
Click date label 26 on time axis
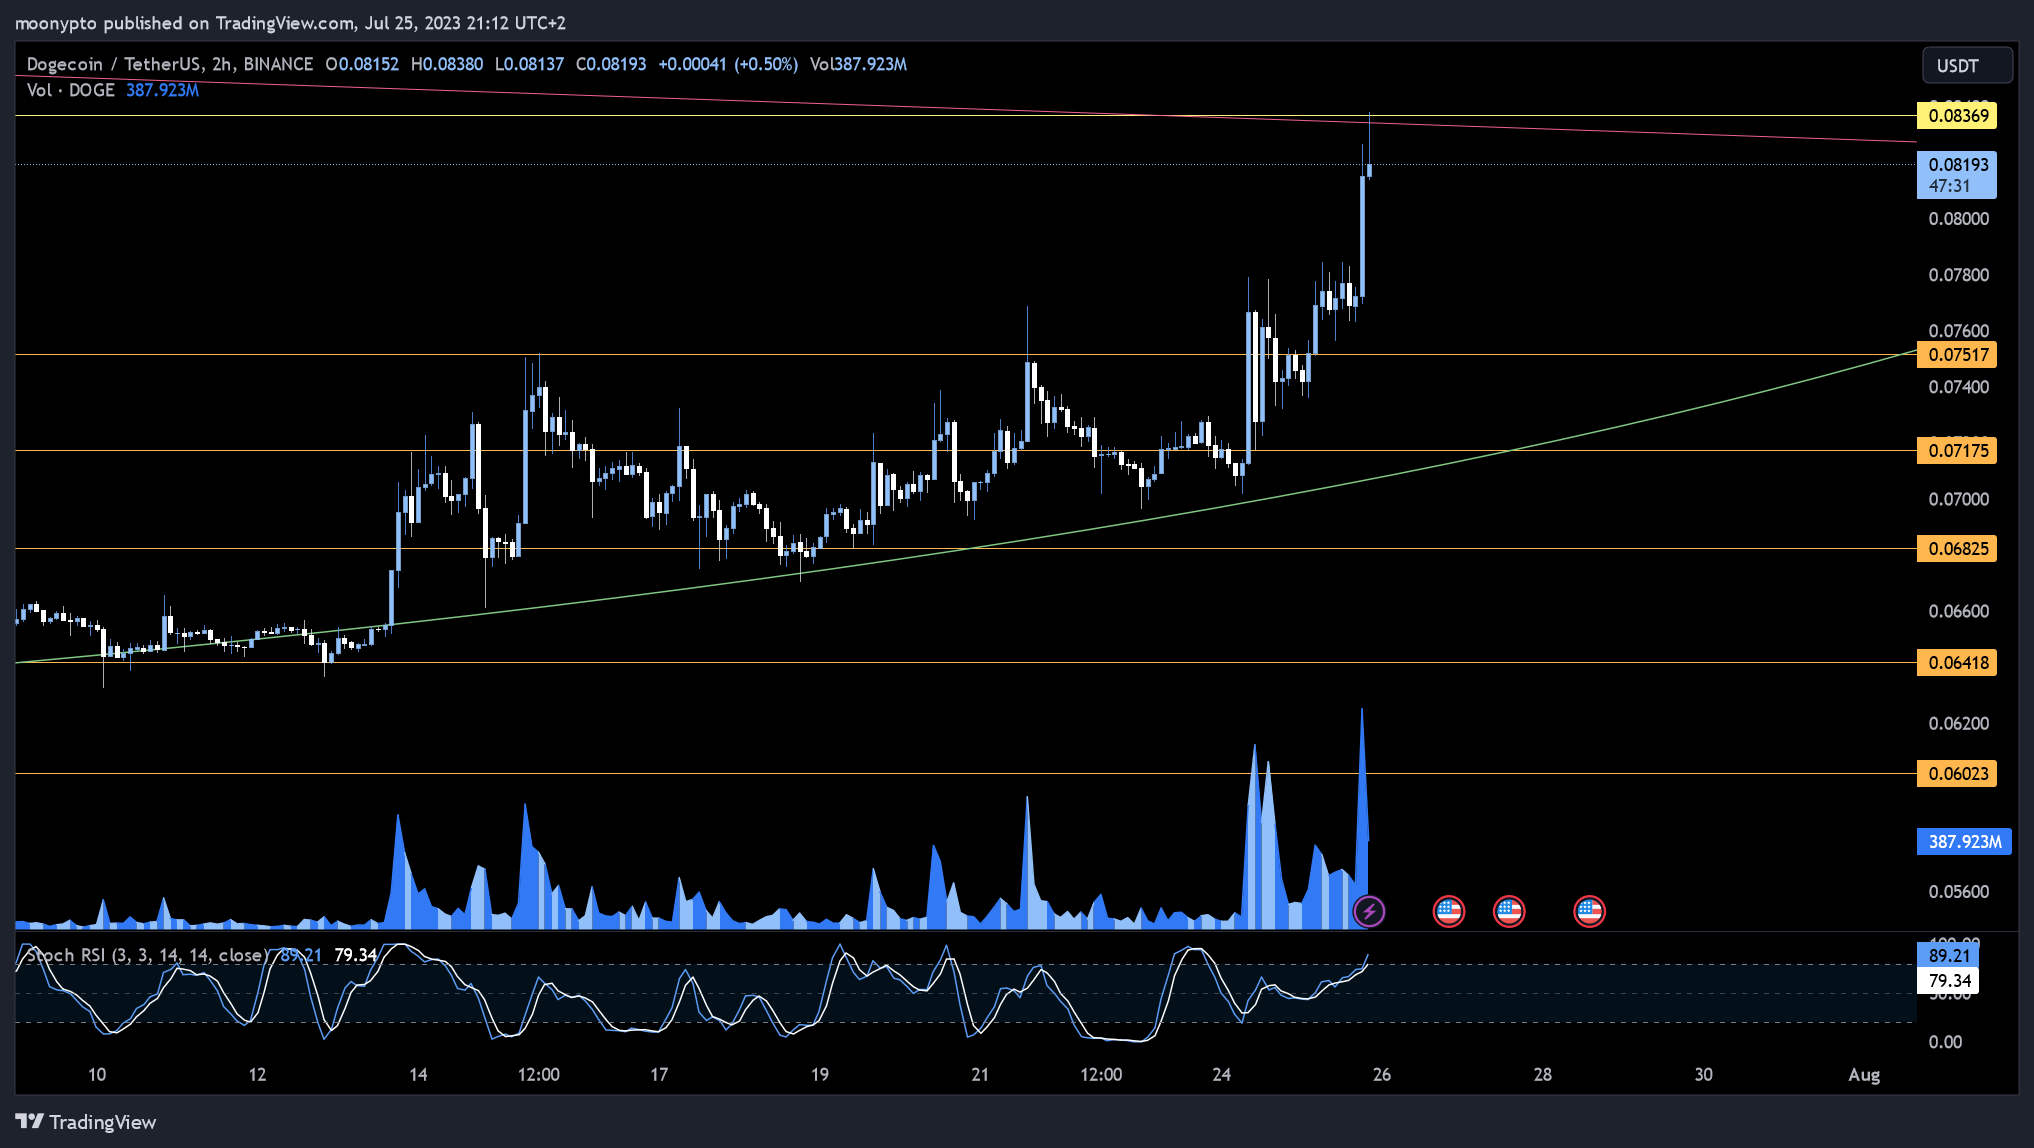tap(1382, 1074)
